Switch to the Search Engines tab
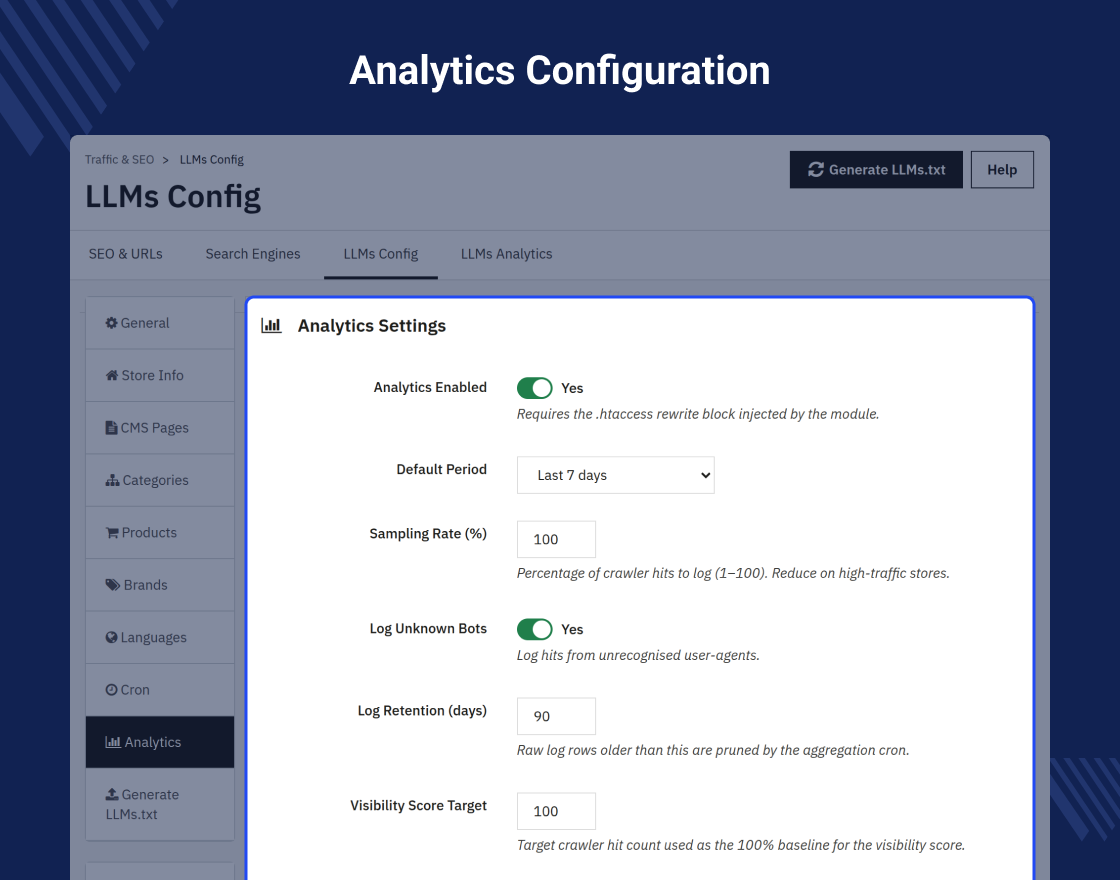 coord(253,254)
